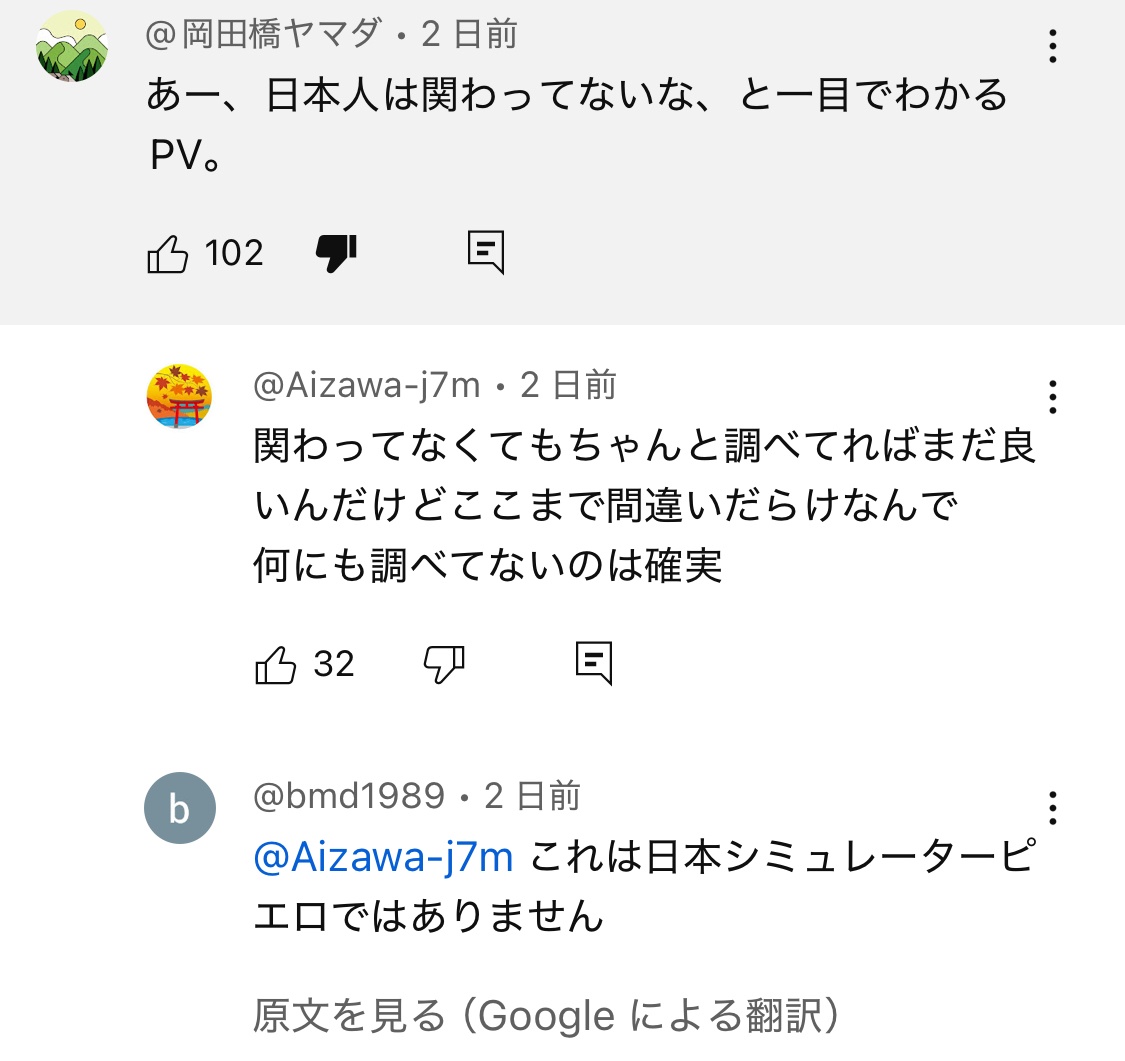Screen dimensions: 1125x1061
Task: Dislike the reply by Aizawa-j7m
Action: pos(444,664)
